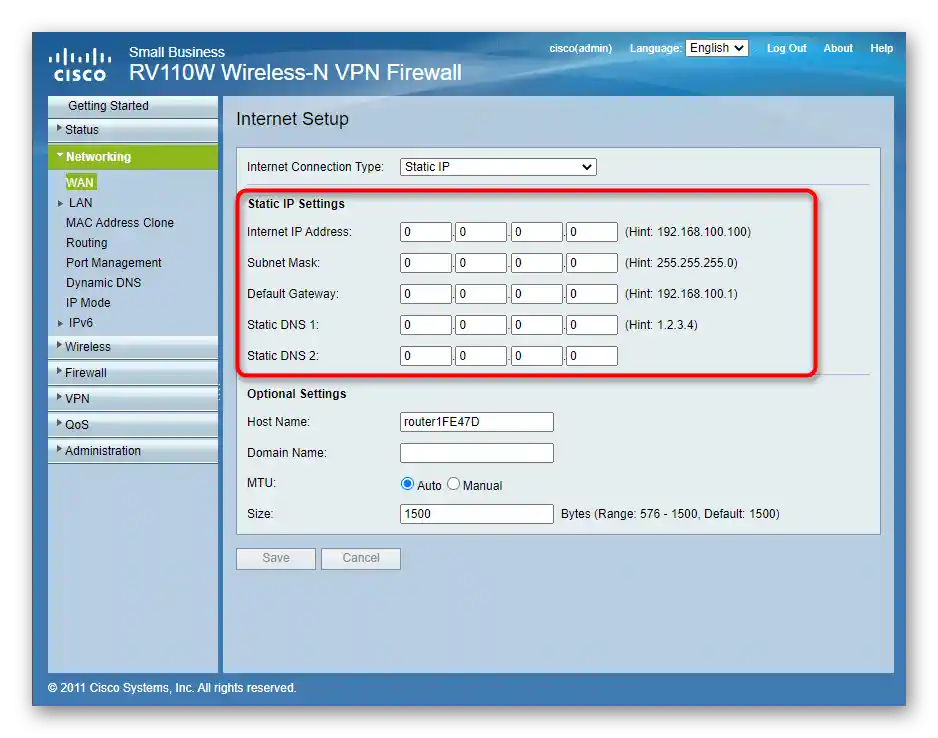Expand the VPN menu section
Image resolution: width=938 pixels, height=738 pixels.
tap(133, 399)
